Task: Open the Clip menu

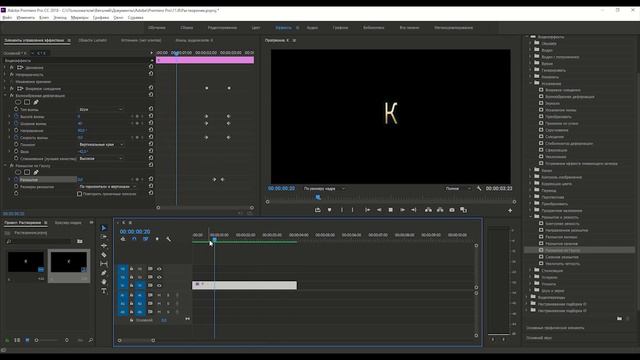Action: click(44, 18)
